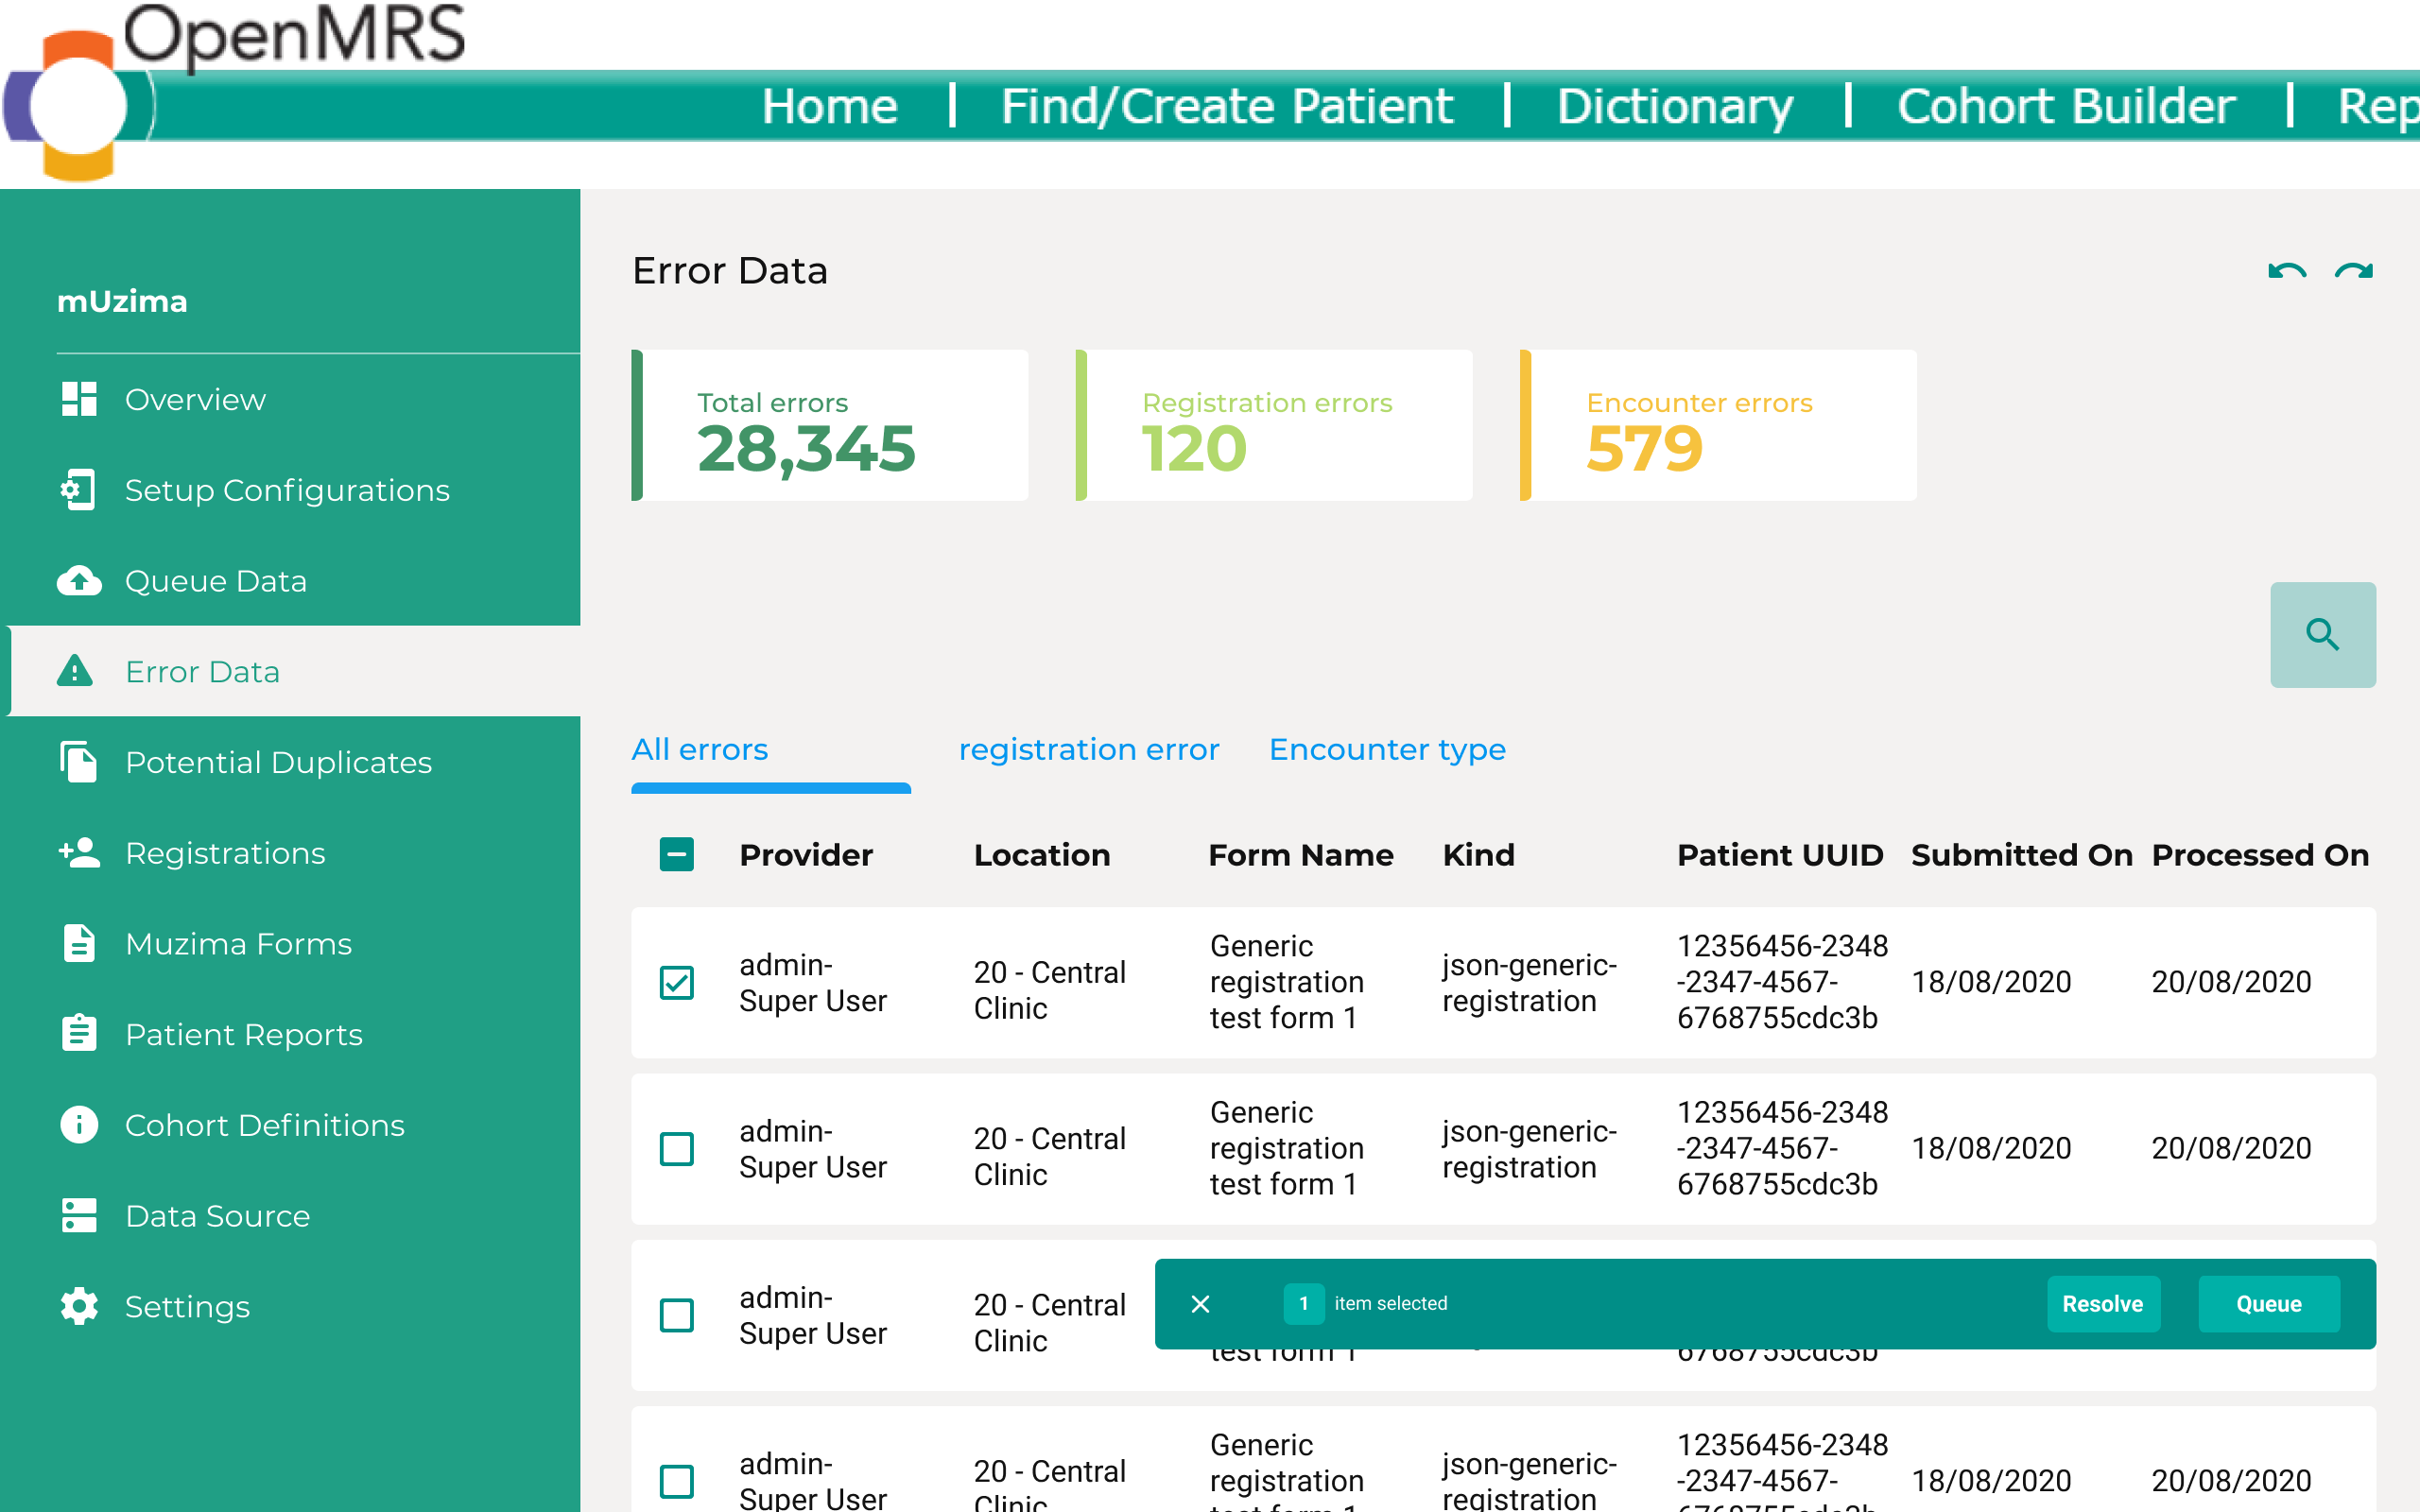Click first row's admin-Super User provider
The height and width of the screenshot is (1512, 2420).
pyautogui.click(x=813, y=983)
